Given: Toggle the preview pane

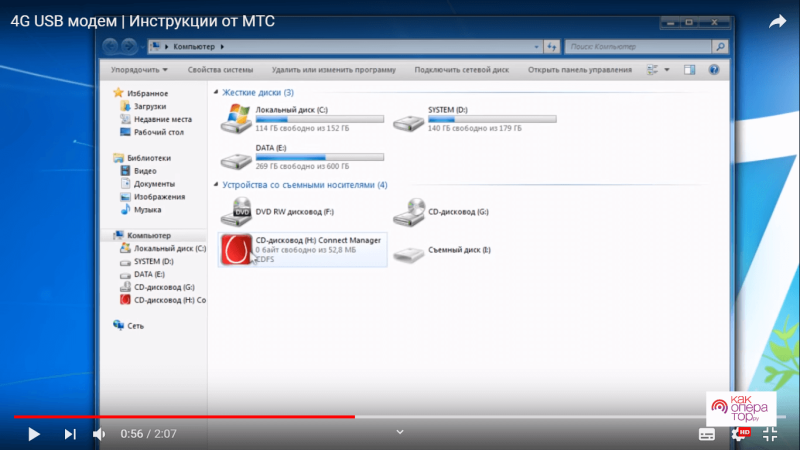Looking at the screenshot, I should [x=689, y=70].
